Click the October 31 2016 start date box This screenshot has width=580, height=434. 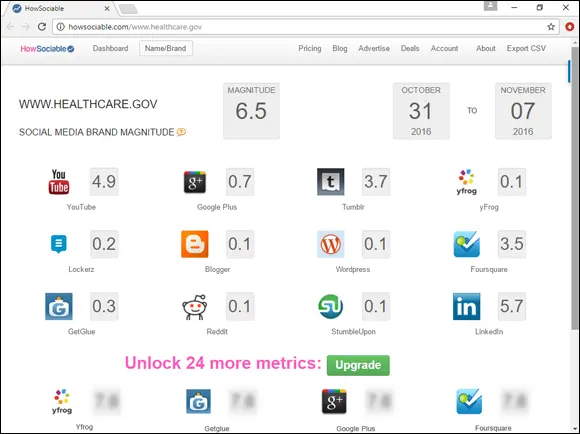point(421,111)
